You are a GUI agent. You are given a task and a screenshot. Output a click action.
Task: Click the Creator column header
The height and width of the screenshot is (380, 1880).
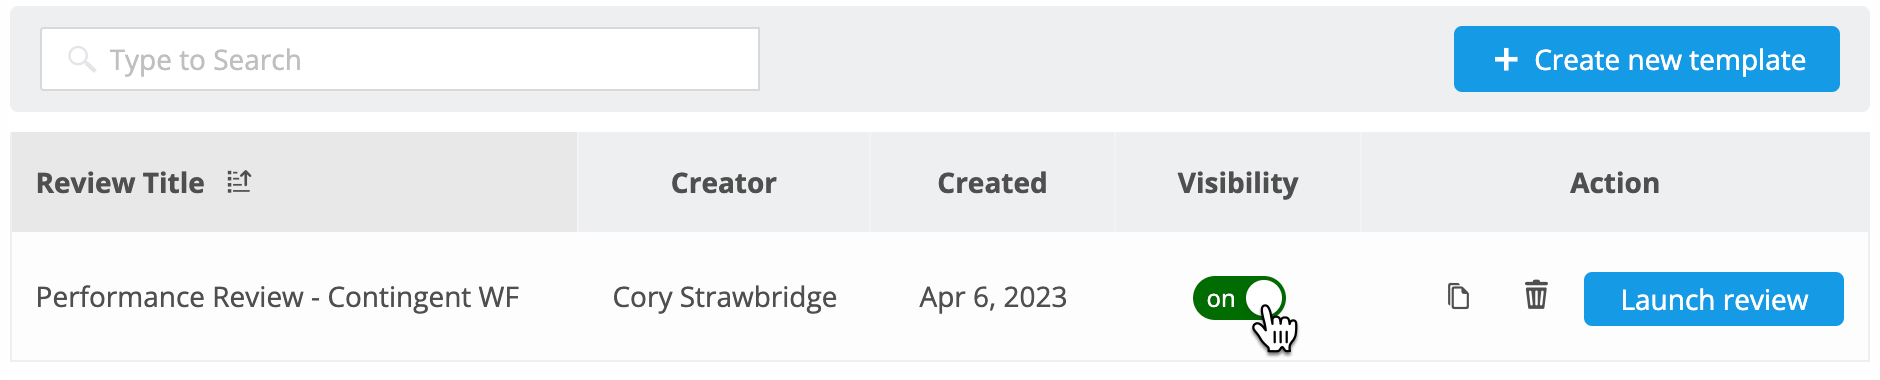point(724,183)
